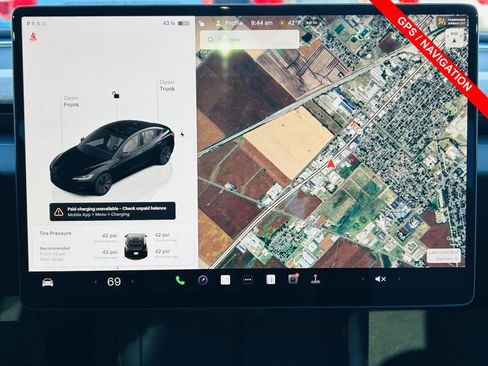Raise cabin temperature with right arrow

coord(133,282)
